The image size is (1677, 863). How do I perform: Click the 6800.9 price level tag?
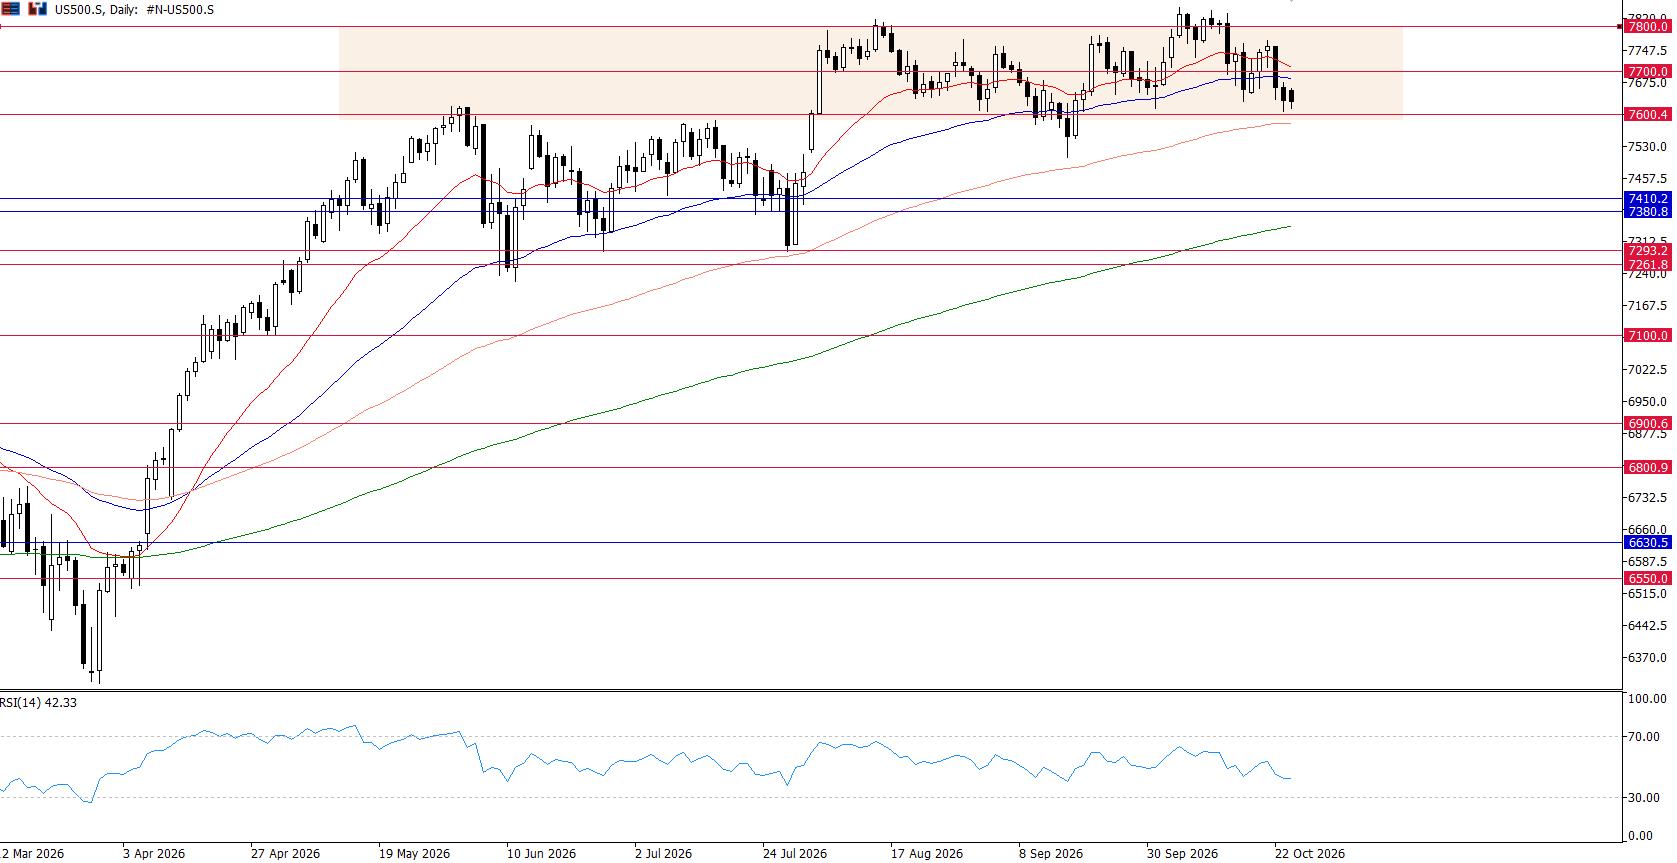(1647, 468)
